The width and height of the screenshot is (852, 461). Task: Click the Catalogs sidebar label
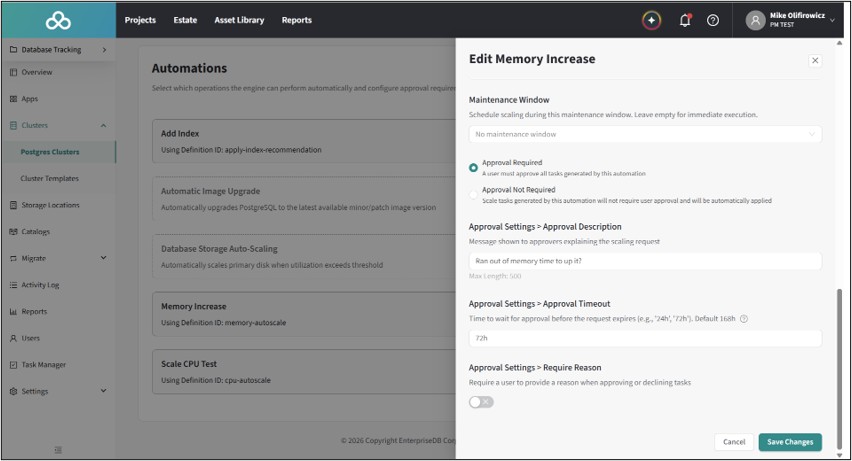(x=35, y=232)
